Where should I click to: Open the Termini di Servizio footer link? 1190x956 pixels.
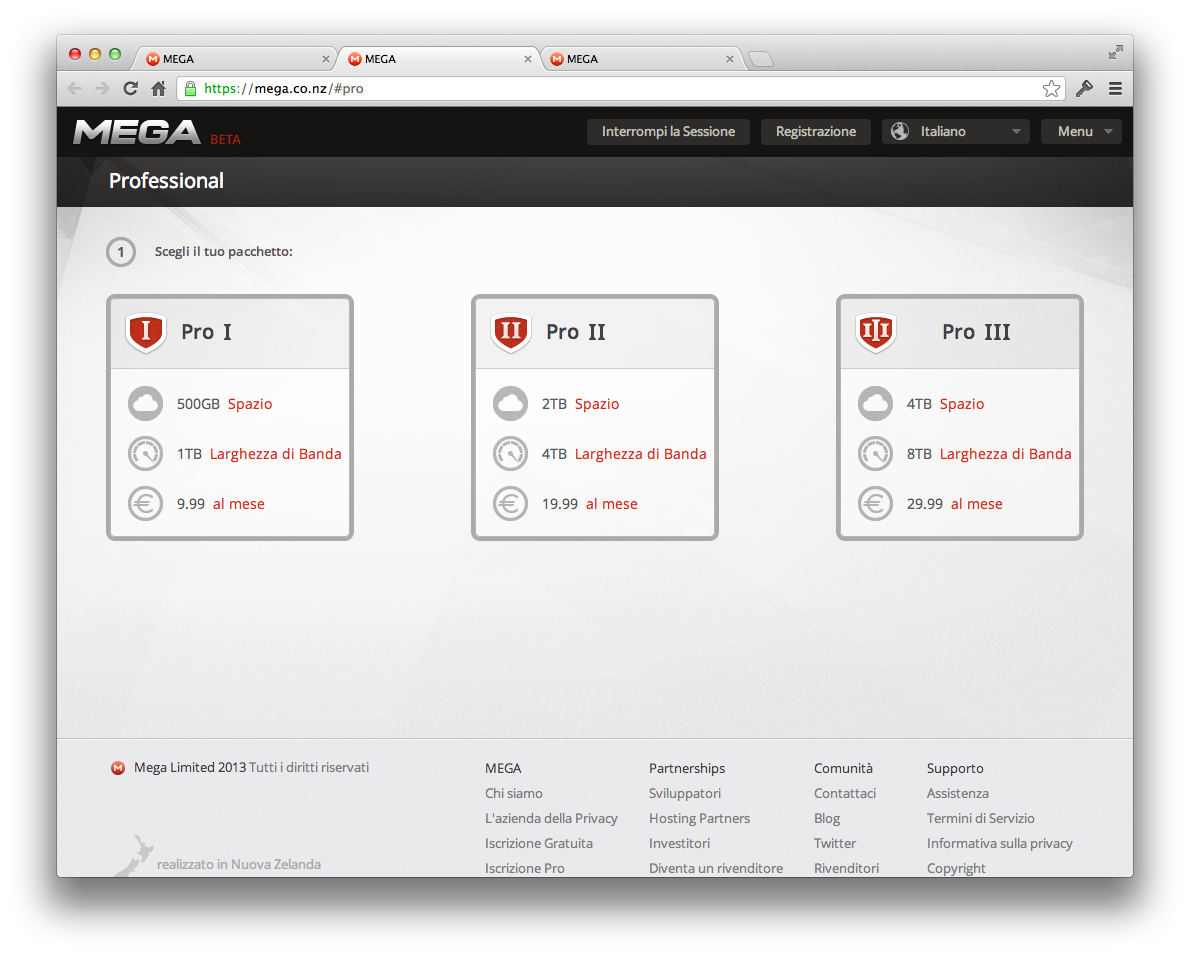[x=980, y=818]
